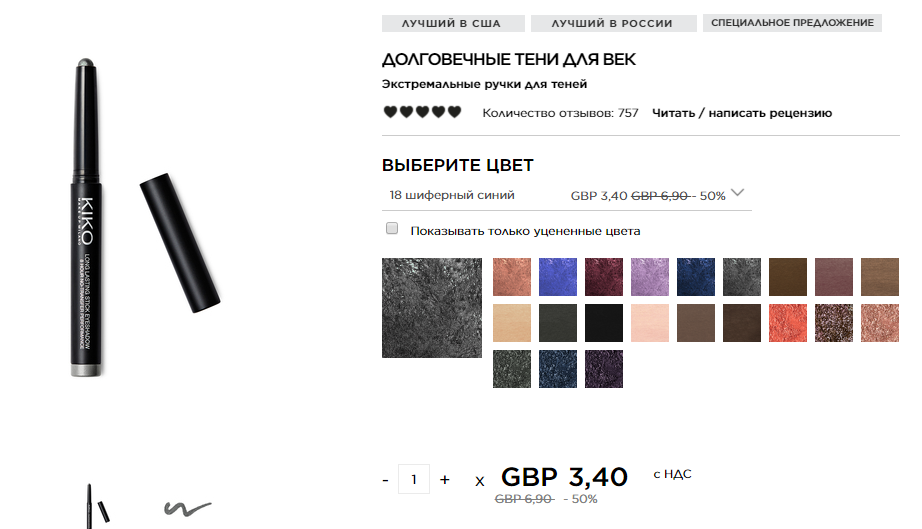Open the '18 шиферный синий' color selector
Viewport: 922px width, 529px height.
tap(566, 195)
